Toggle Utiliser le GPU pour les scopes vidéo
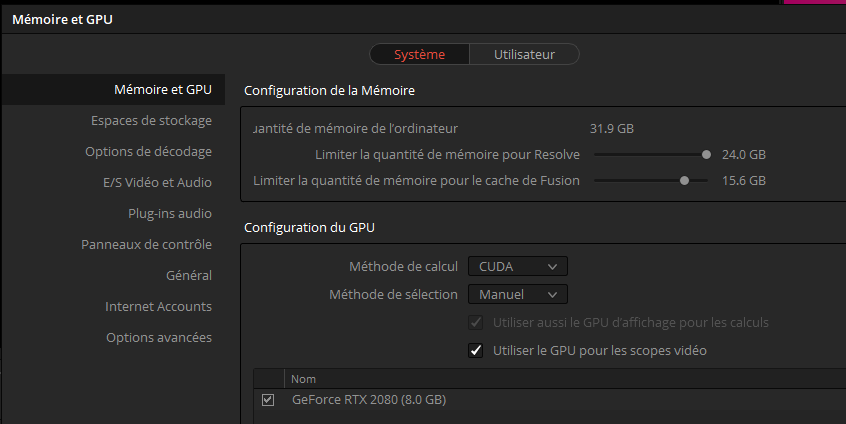The width and height of the screenshot is (846, 424). pyautogui.click(x=476, y=351)
